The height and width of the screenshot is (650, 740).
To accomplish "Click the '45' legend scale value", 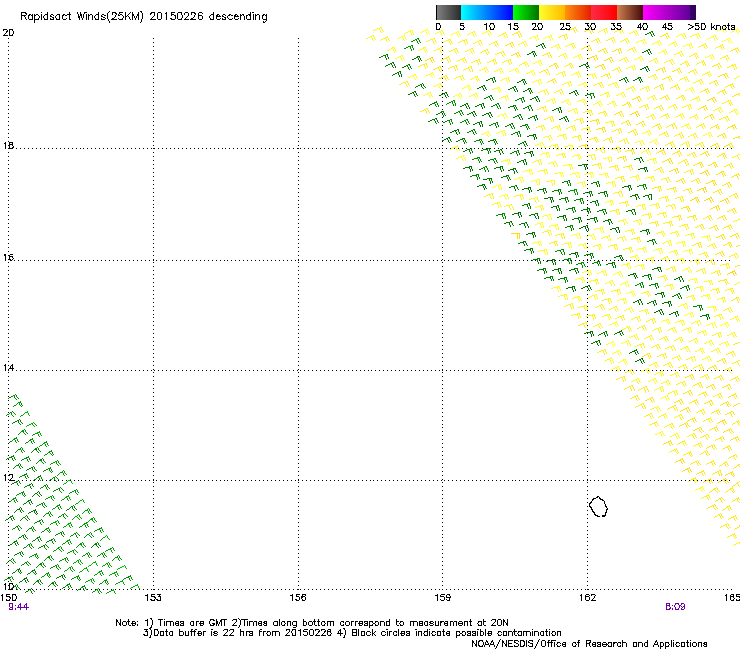I will (667, 27).
